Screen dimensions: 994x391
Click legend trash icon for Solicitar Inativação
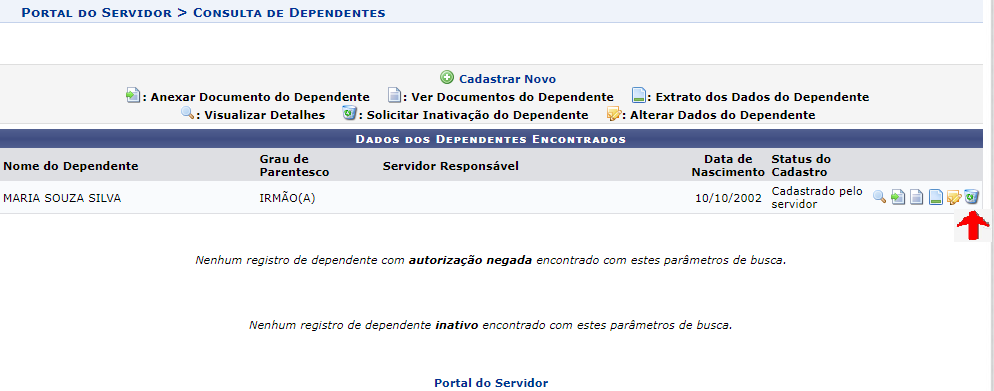point(349,114)
